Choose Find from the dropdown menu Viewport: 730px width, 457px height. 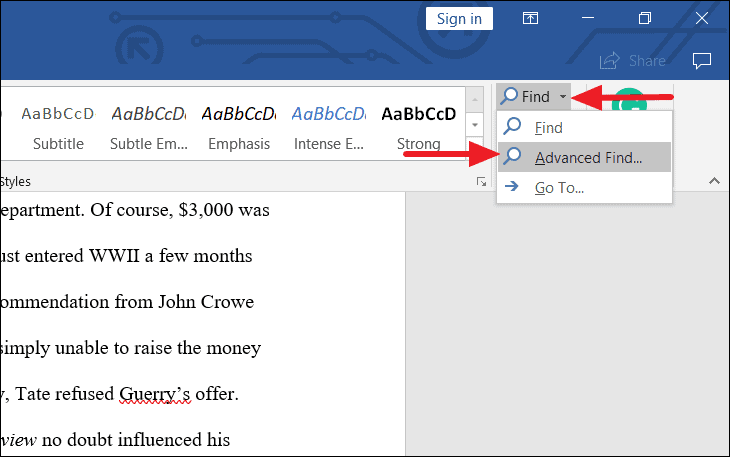(584, 128)
